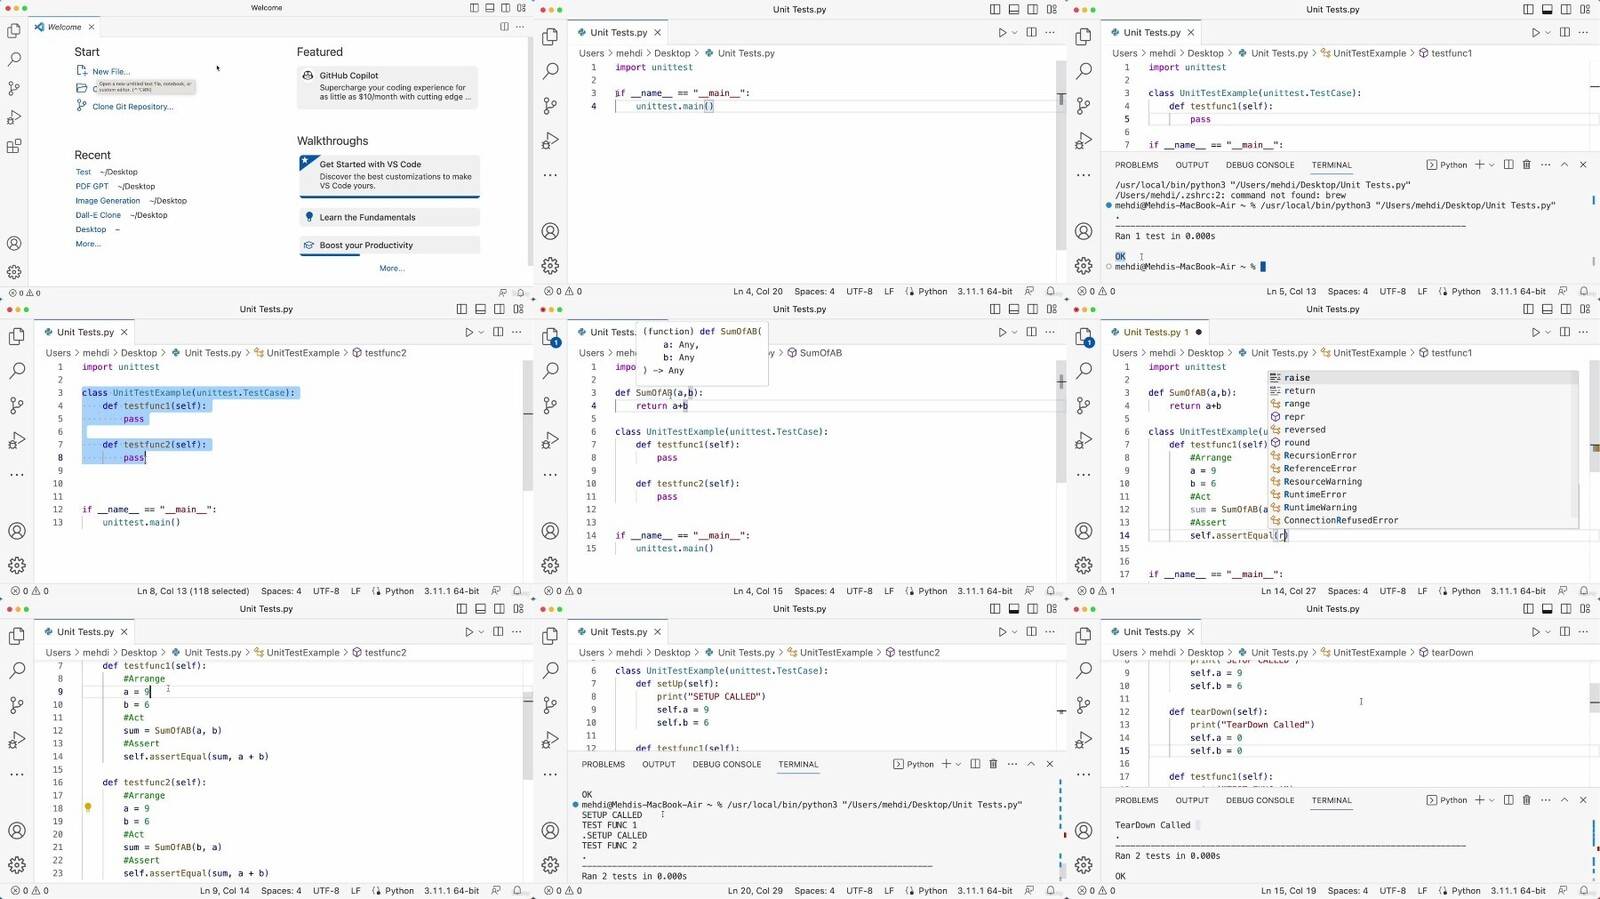Toggle primary sidebar in Welcome window title bar
Image resolution: width=1600 pixels, height=899 pixels.
474,8
